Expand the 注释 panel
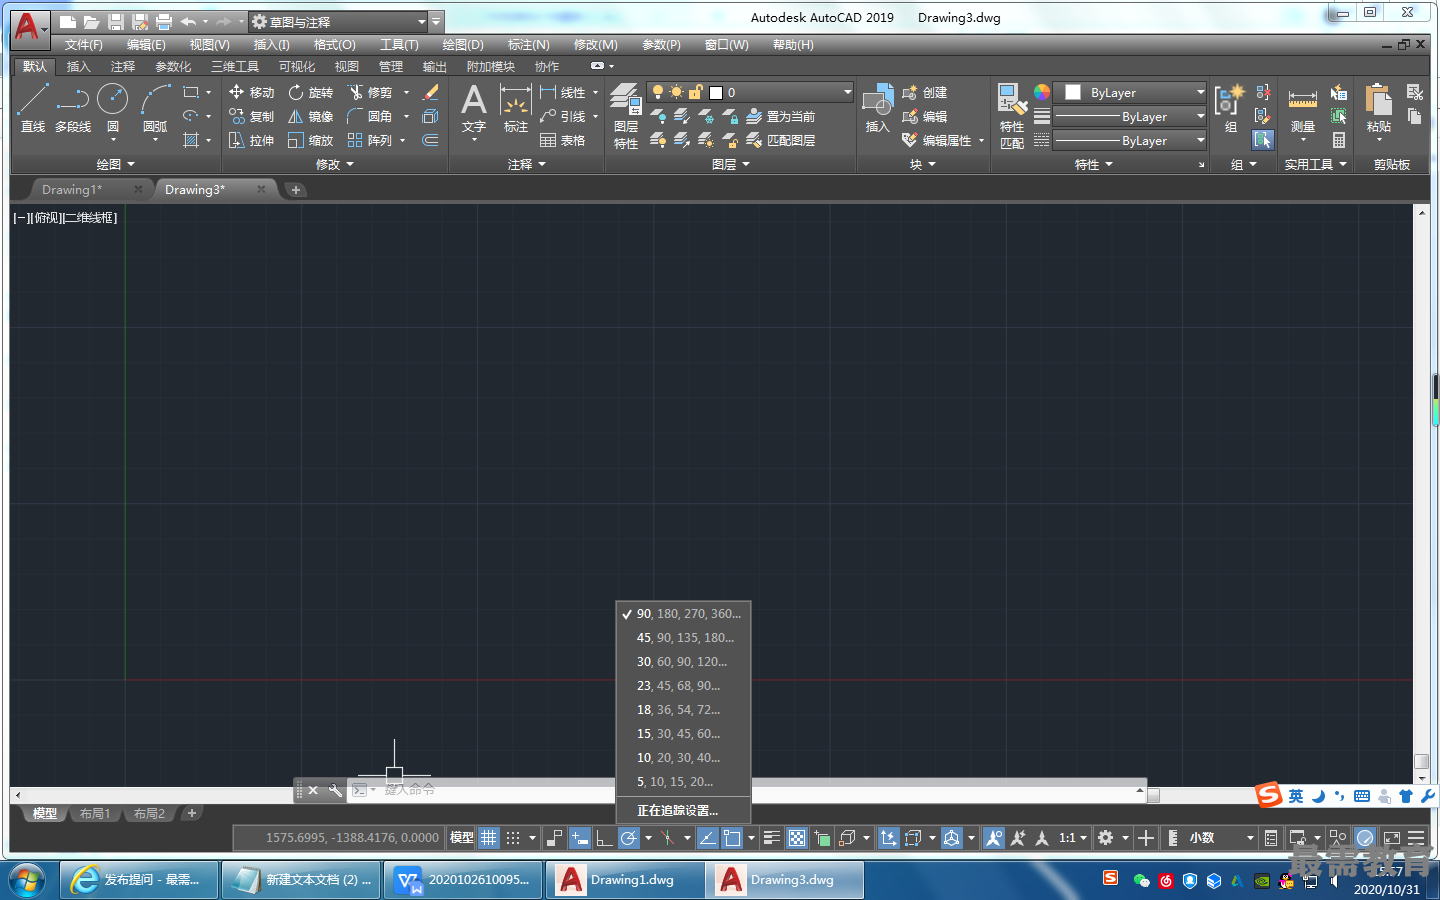Image resolution: width=1440 pixels, height=900 pixels. [527, 164]
